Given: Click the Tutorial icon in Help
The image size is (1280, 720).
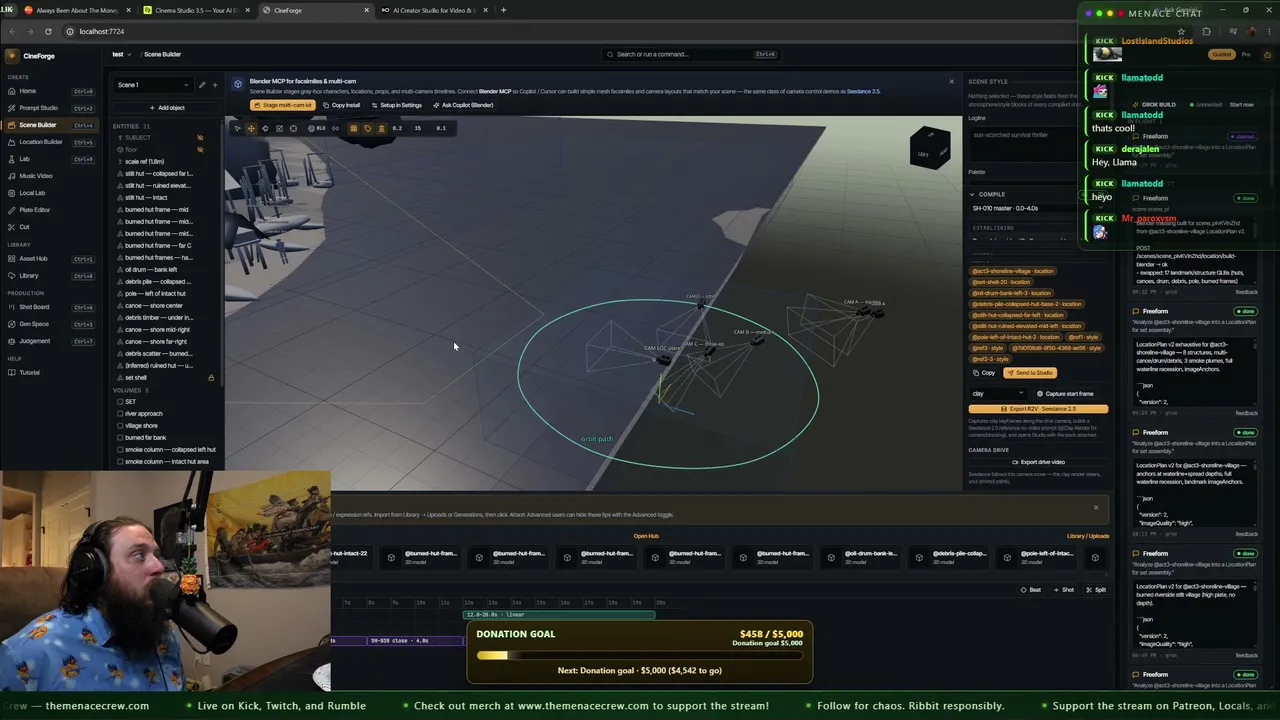Looking at the screenshot, I should click(12, 373).
